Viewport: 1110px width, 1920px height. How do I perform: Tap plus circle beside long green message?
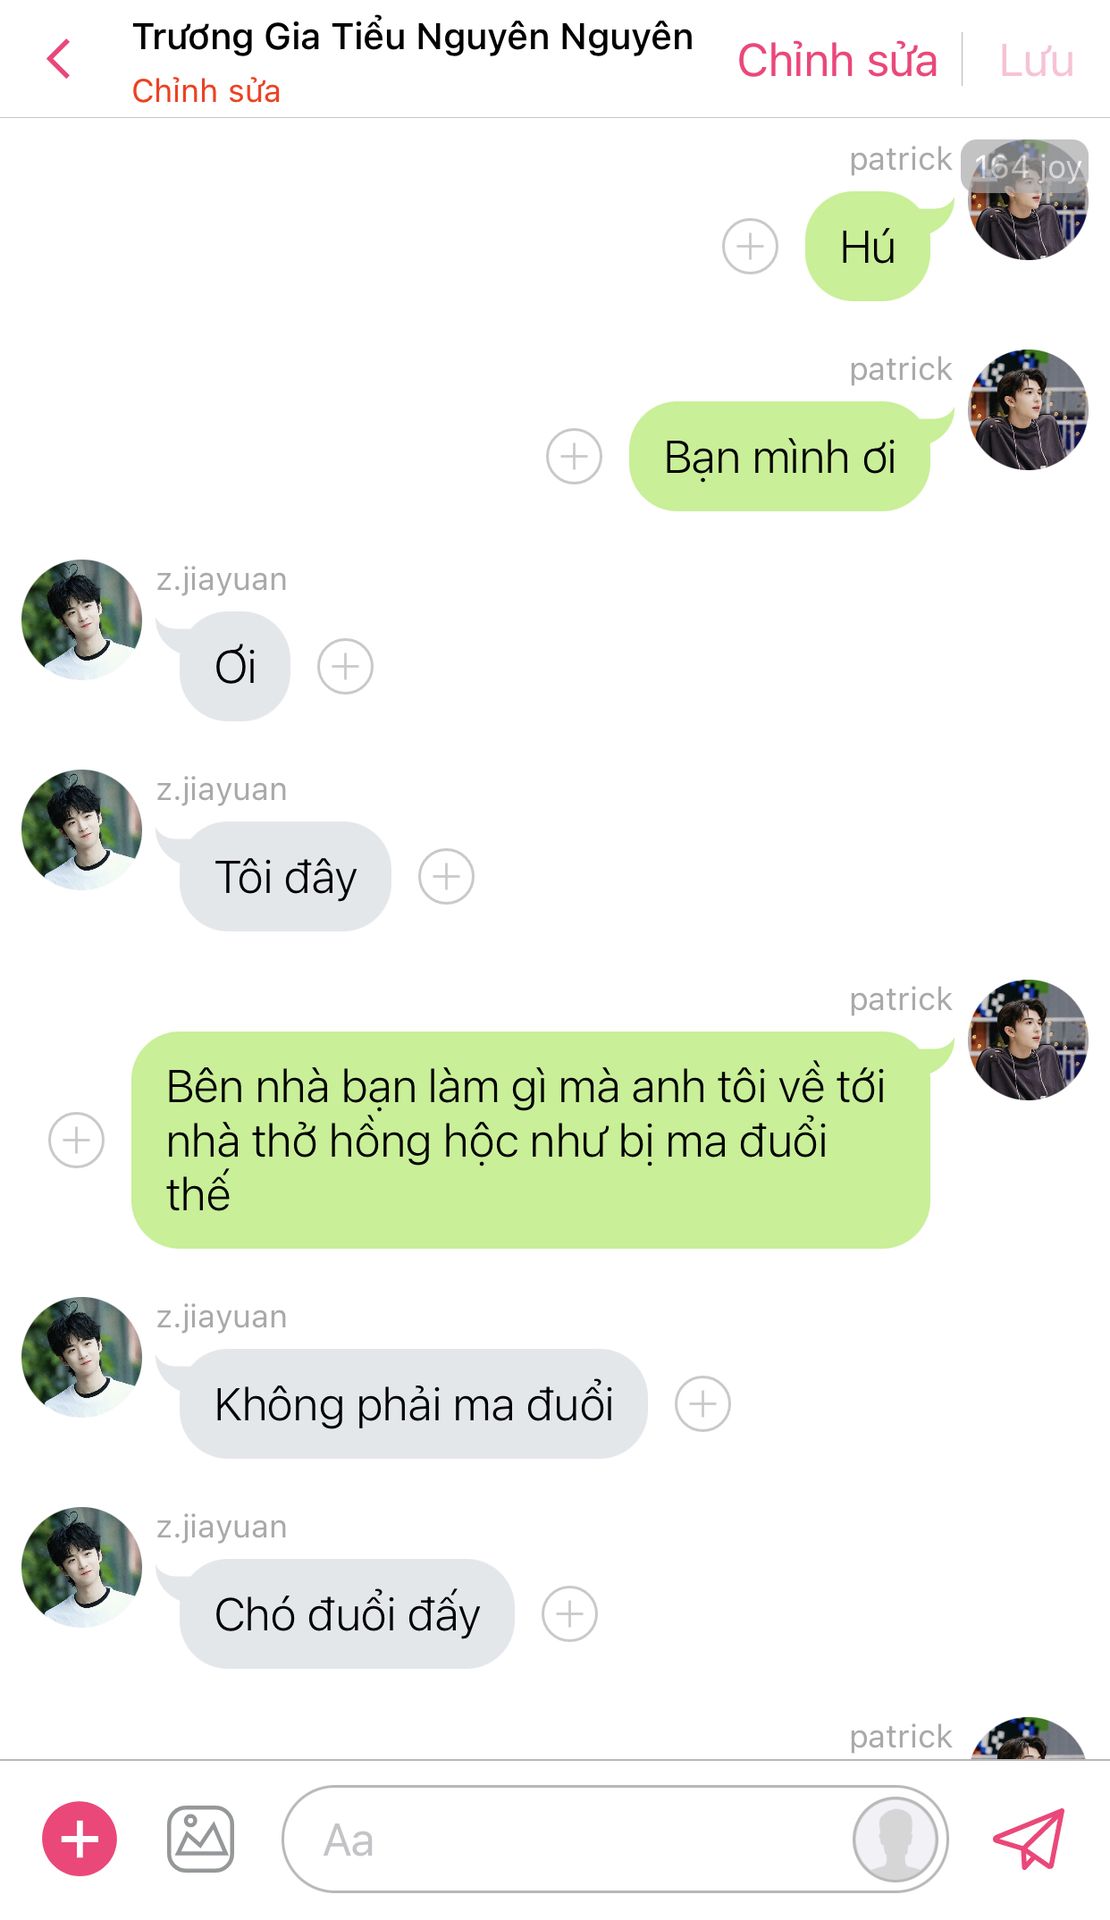pos(77,1140)
